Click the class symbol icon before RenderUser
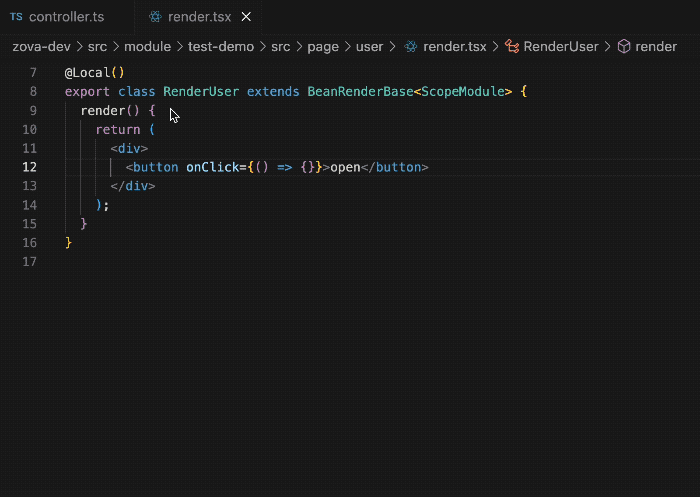The image size is (700, 497). click(x=512, y=46)
